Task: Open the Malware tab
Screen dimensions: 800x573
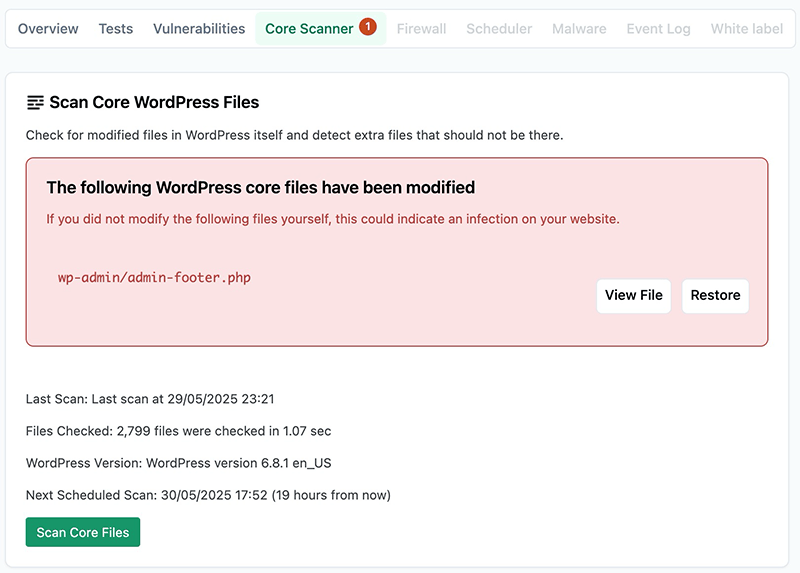Action: tap(579, 29)
